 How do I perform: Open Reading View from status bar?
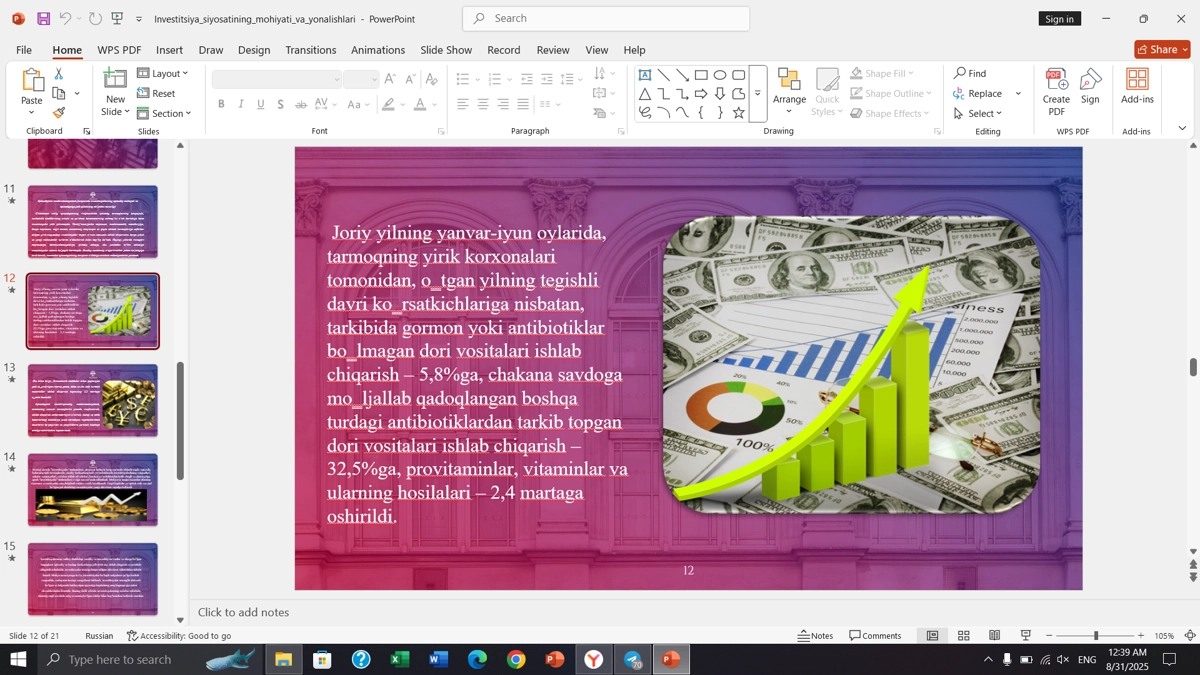coord(995,636)
